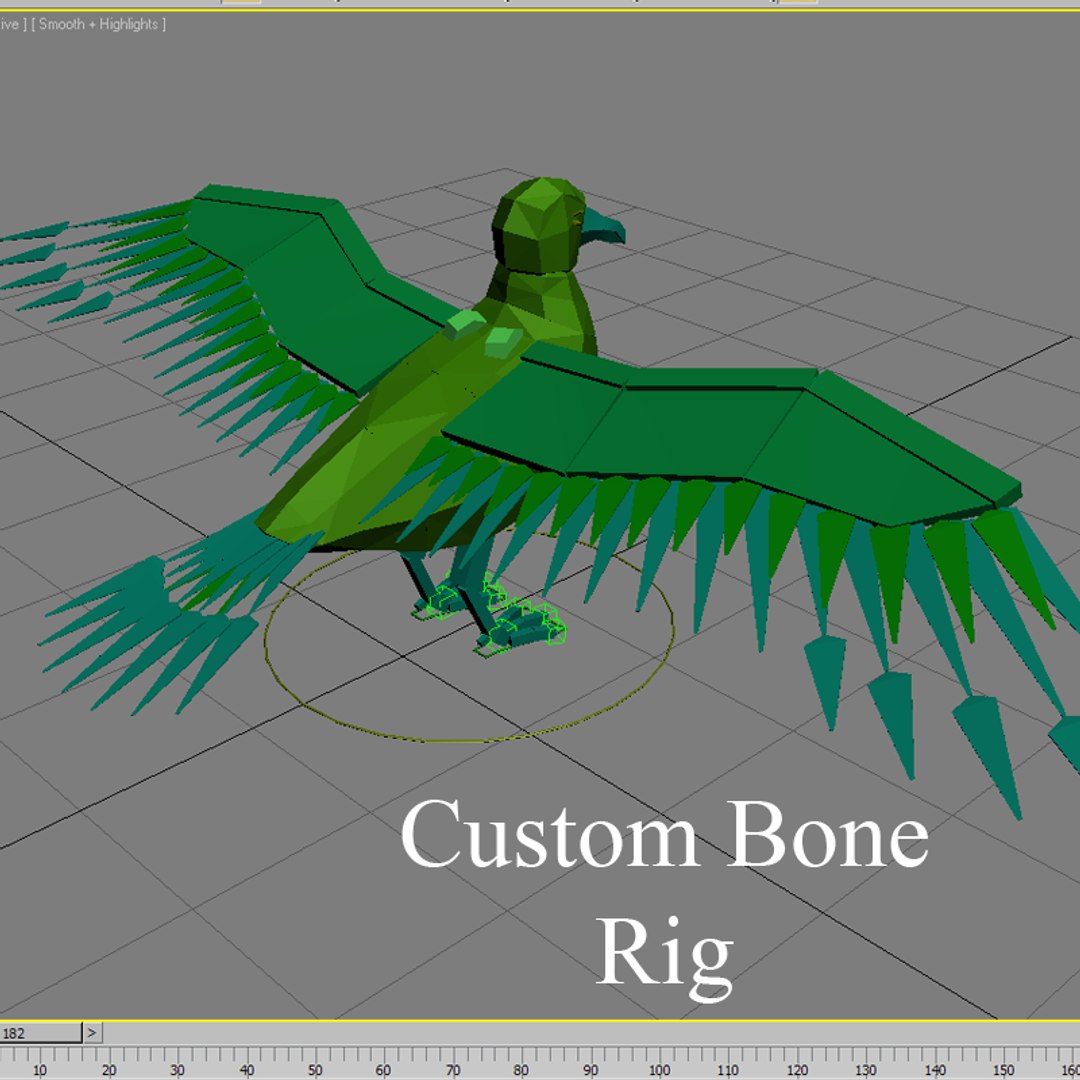Click frame 20 on the timeline ruler

(109, 1070)
